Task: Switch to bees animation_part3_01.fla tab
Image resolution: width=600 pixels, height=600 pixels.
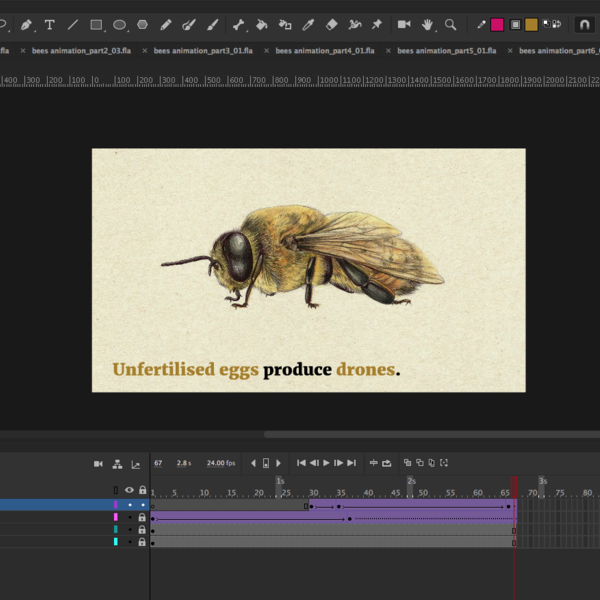Action: click(x=203, y=51)
